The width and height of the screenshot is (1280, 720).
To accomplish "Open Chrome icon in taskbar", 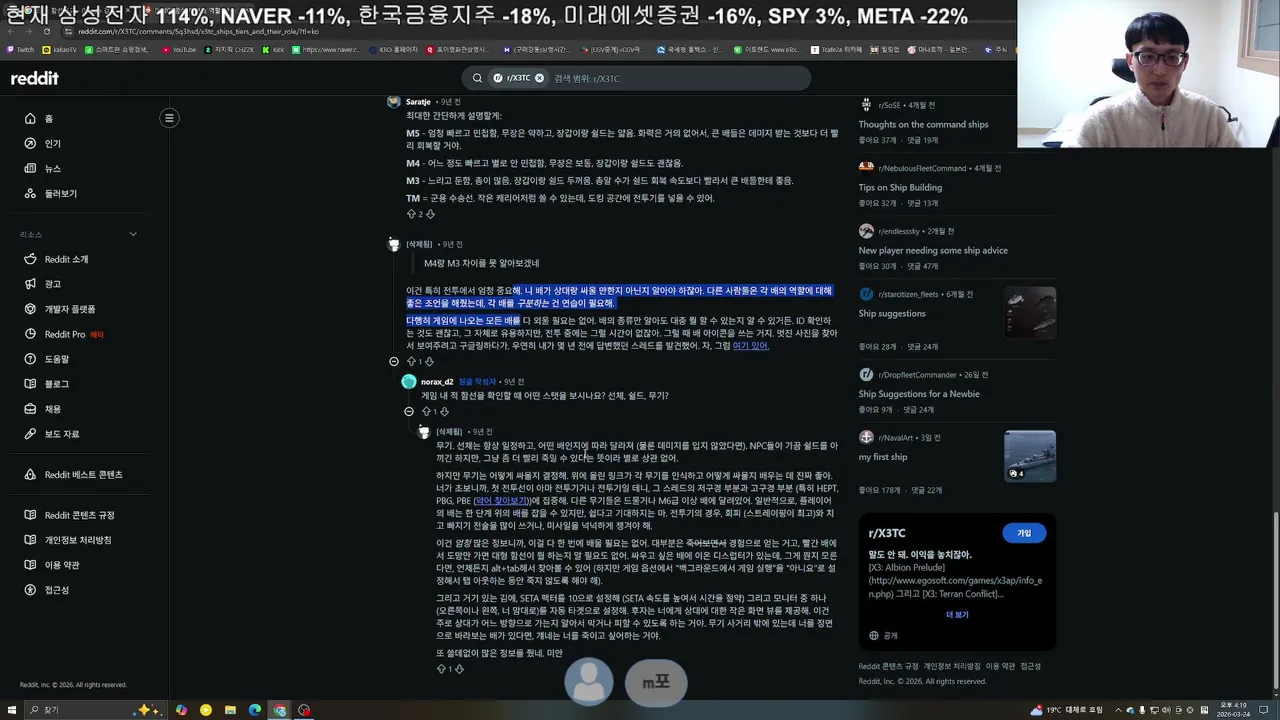I will [x=280, y=710].
